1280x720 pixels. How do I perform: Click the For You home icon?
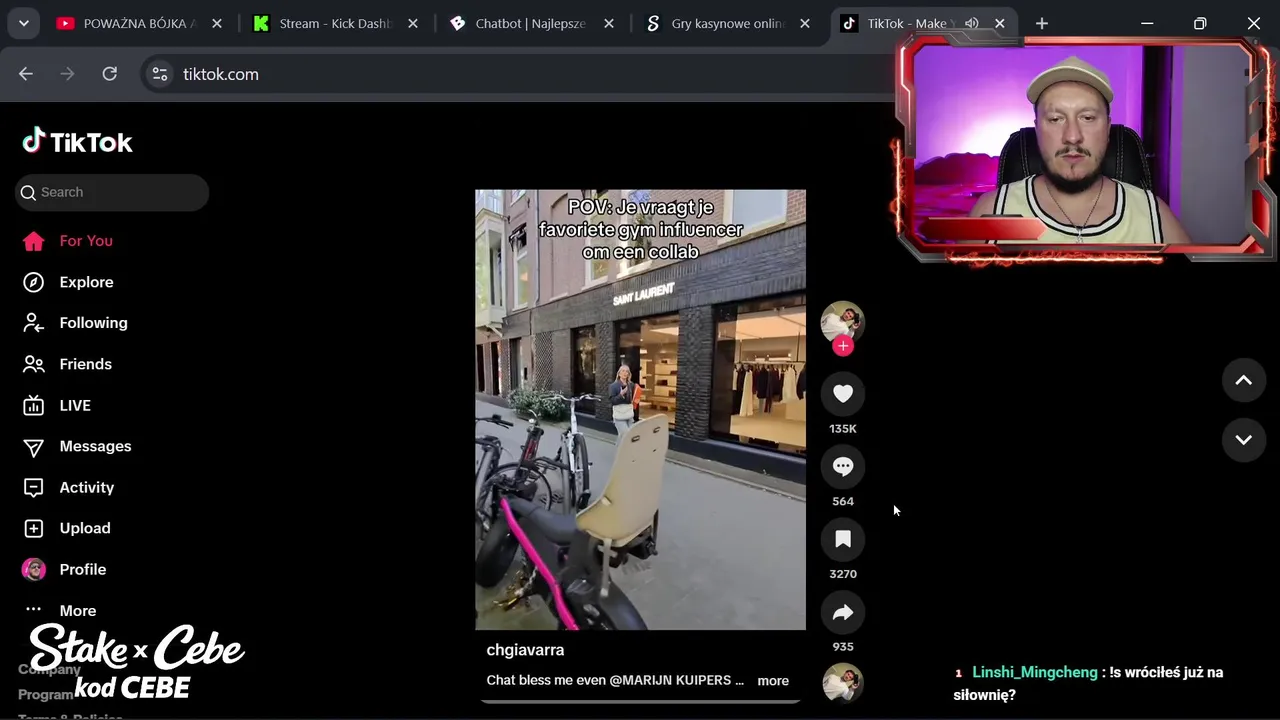pos(34,241)
